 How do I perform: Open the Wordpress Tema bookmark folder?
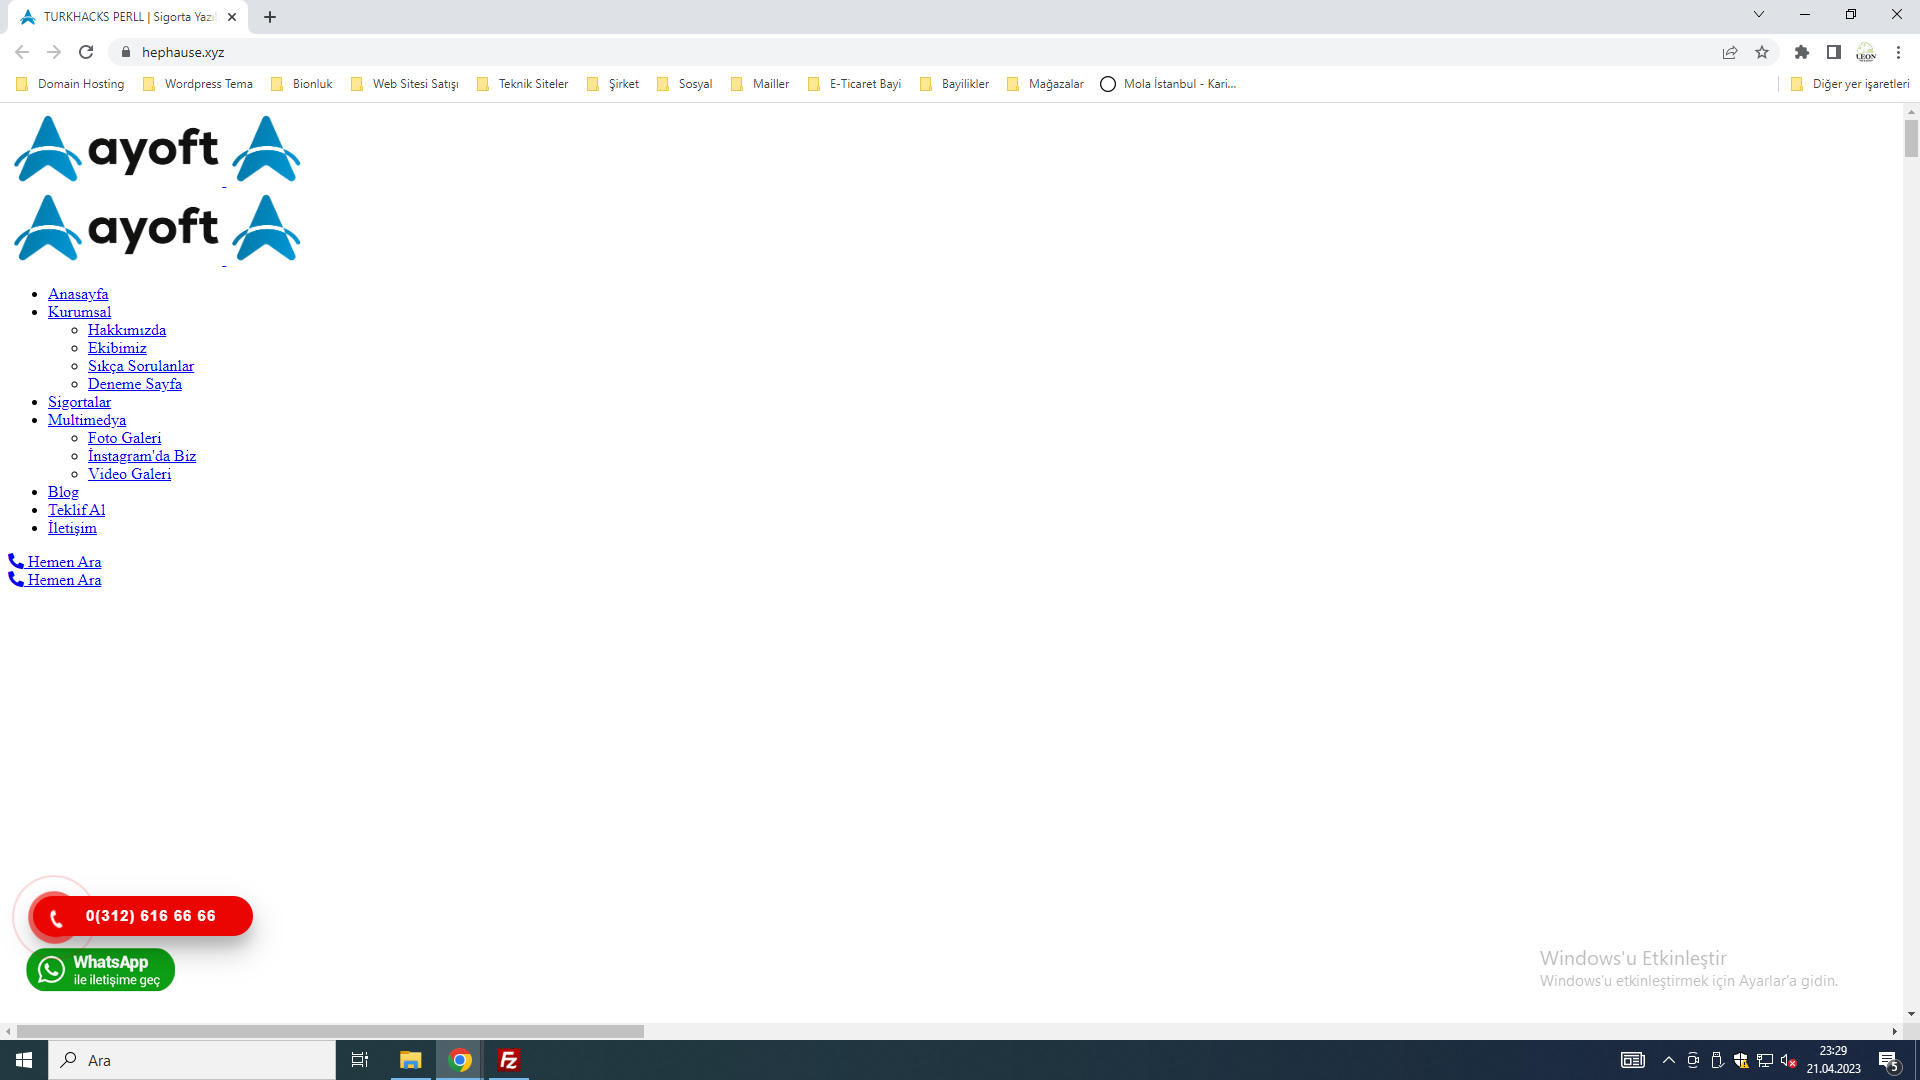(x=198, y=84)
